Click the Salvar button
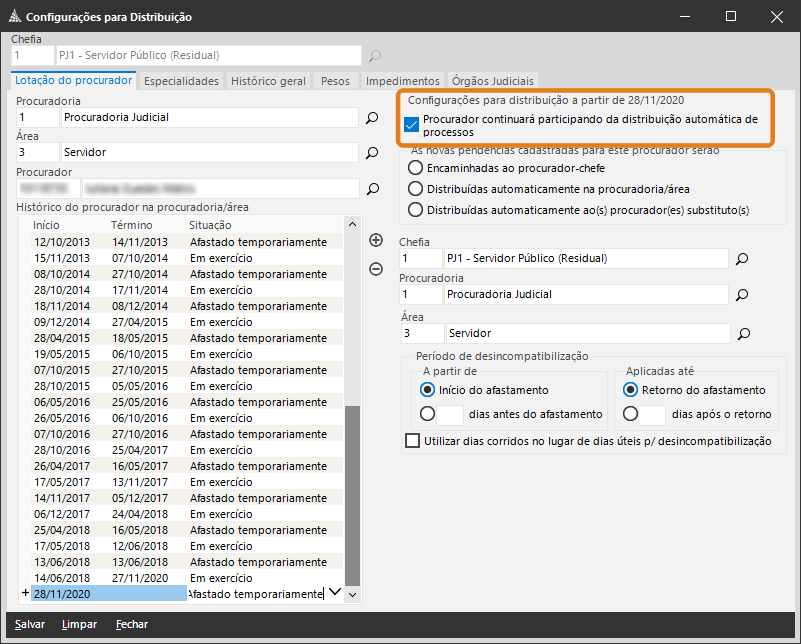 [x=30, y=624]
